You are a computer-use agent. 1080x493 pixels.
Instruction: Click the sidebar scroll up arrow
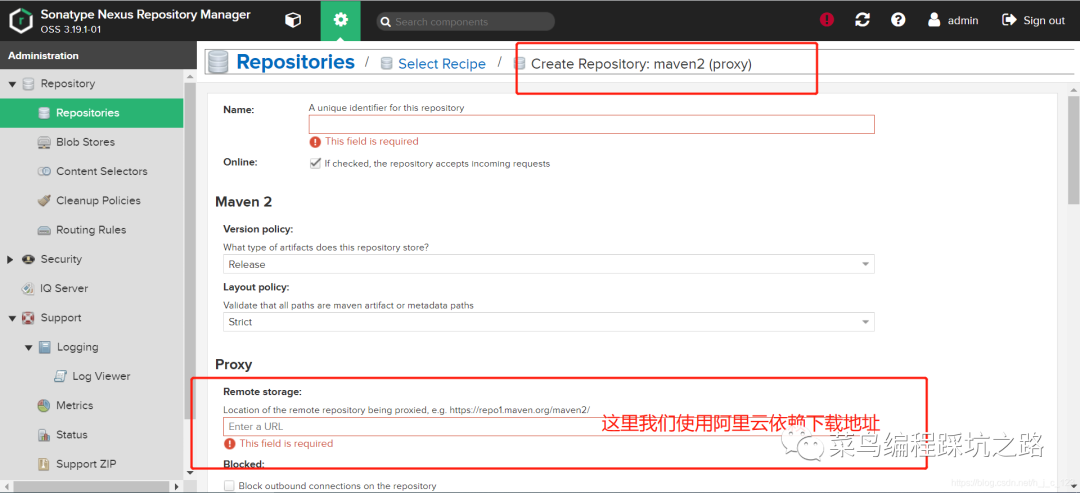(190, 76)
